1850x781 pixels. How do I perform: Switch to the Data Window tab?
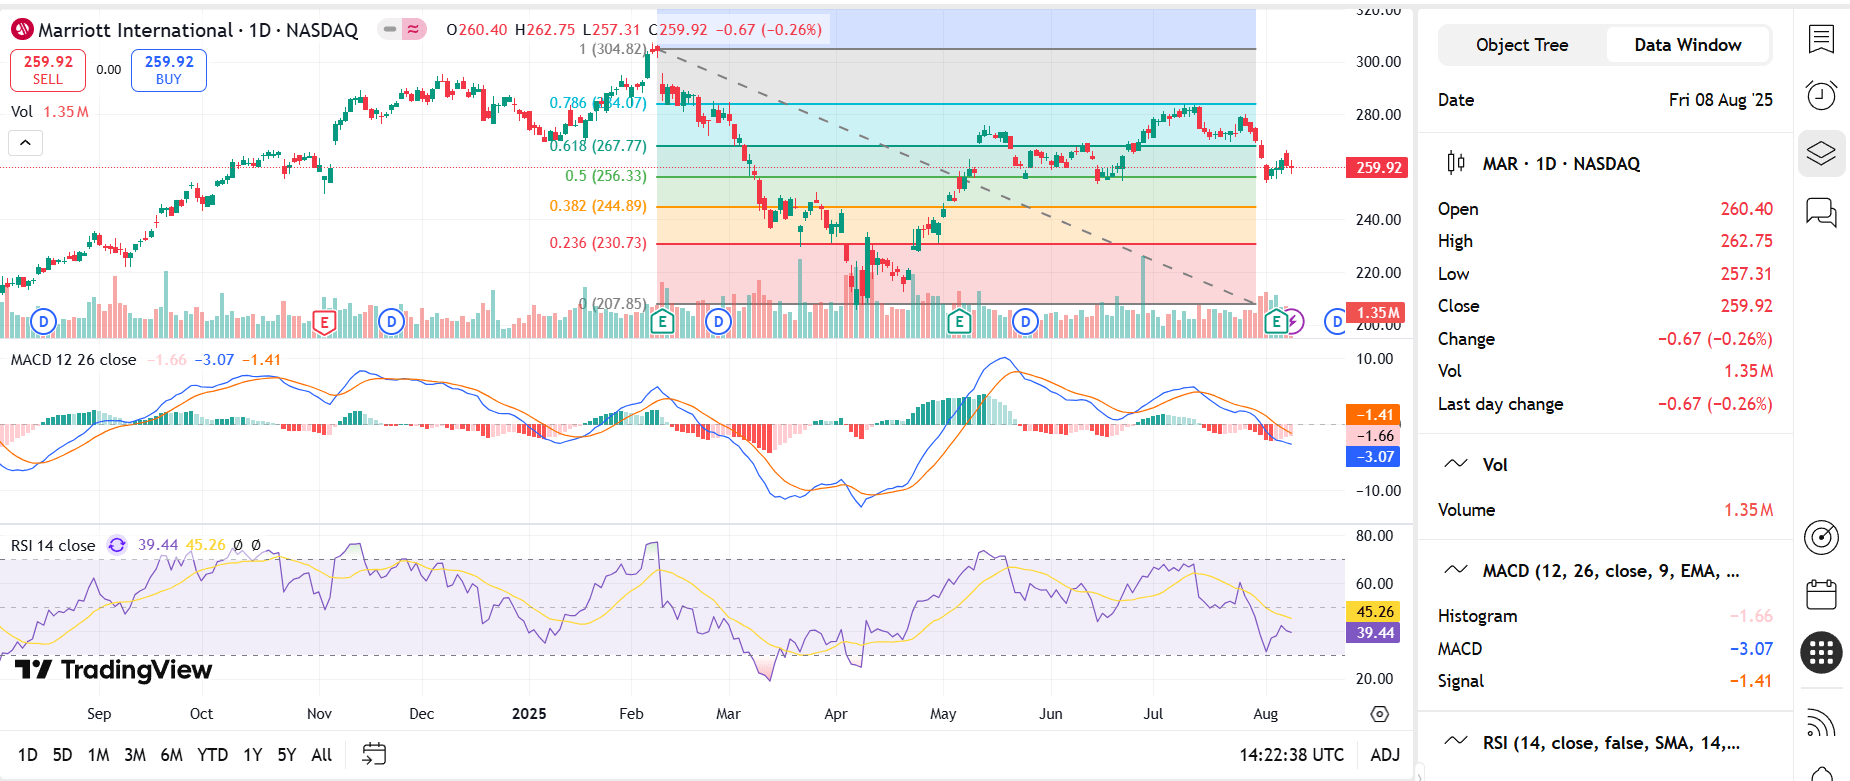(x=1688, y=45)
